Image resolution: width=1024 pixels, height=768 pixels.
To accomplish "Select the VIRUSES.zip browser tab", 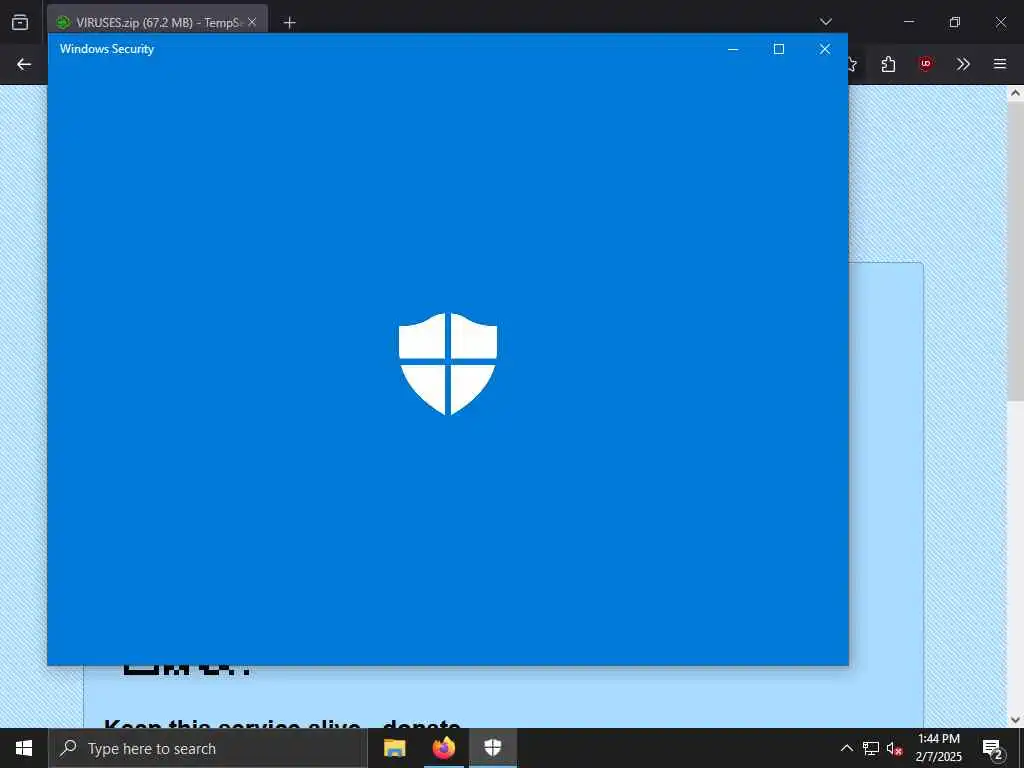I will click(x=157, y=22).
